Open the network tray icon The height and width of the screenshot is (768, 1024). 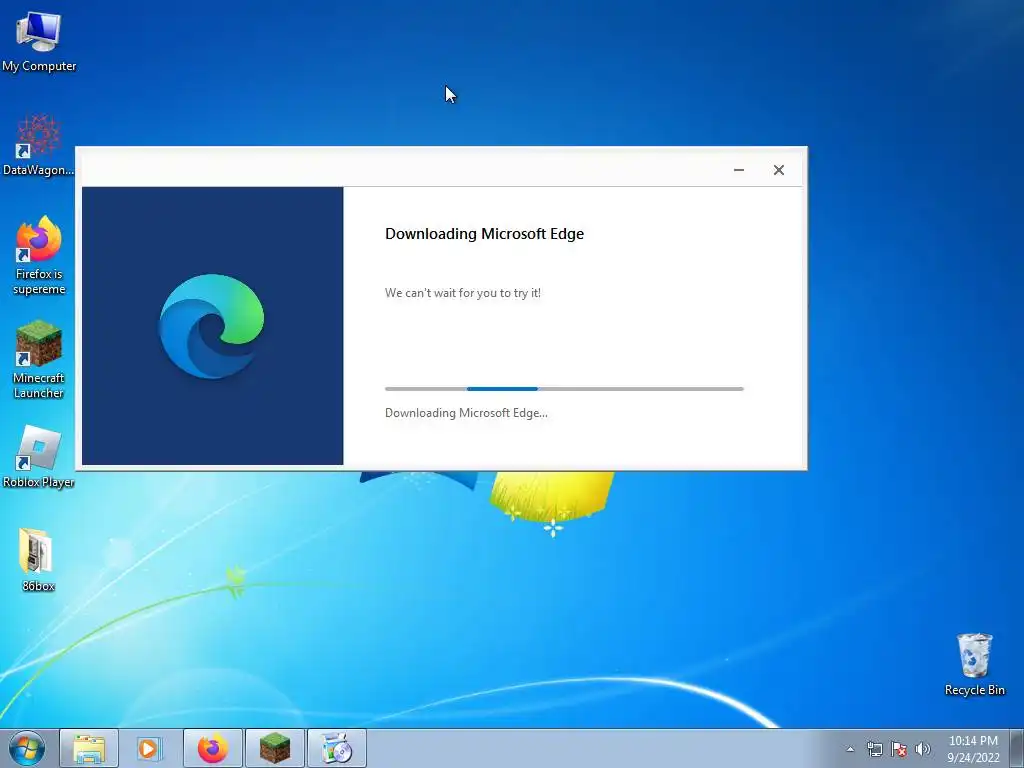point(874,749)
